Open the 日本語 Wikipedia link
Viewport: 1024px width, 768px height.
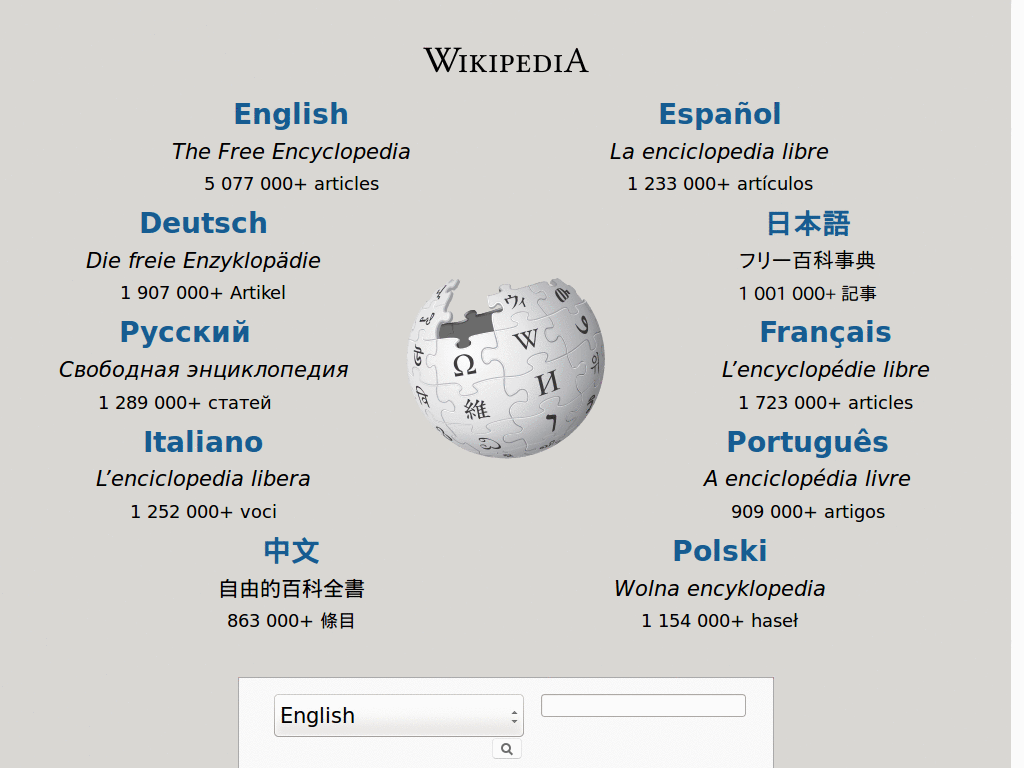point(808,223)
